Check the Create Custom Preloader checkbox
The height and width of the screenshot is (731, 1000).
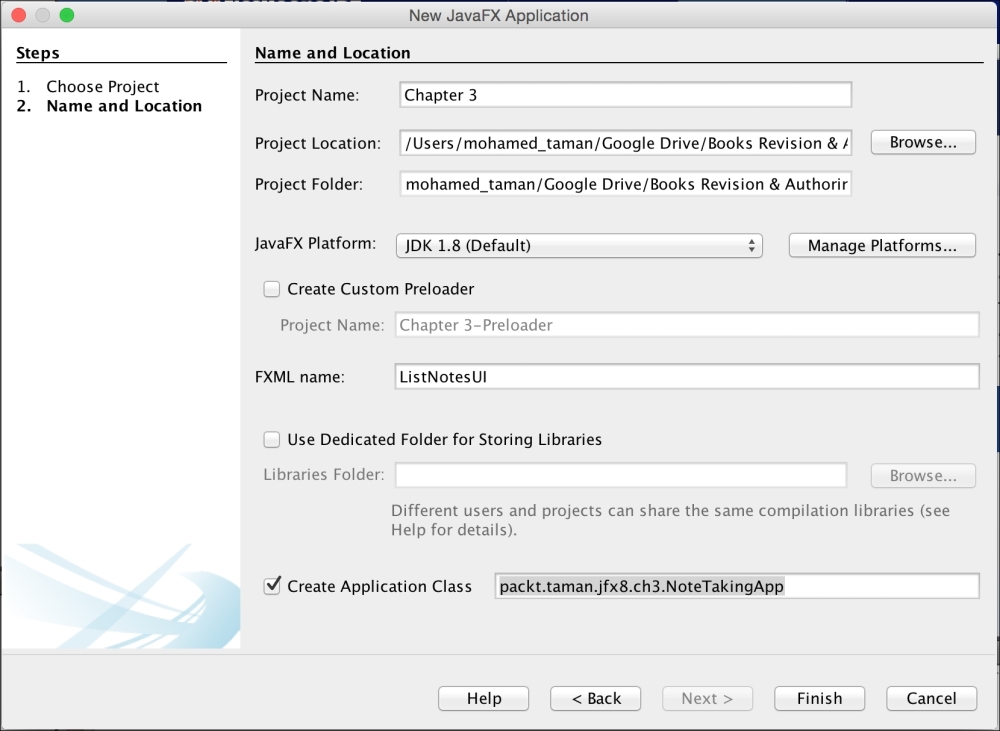271,289
